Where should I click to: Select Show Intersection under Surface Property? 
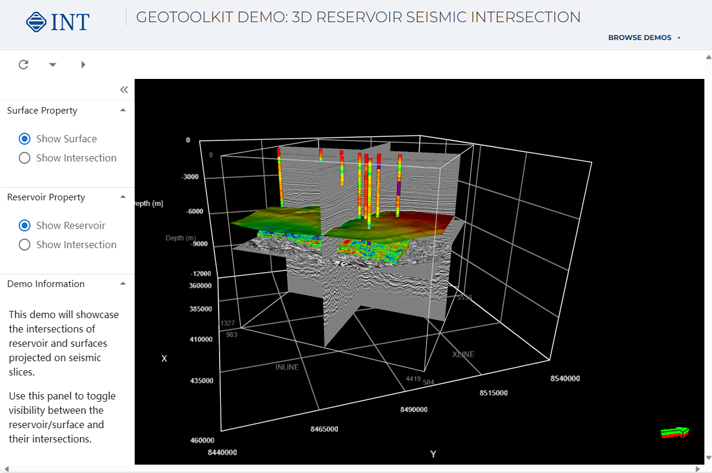point(25,158)
